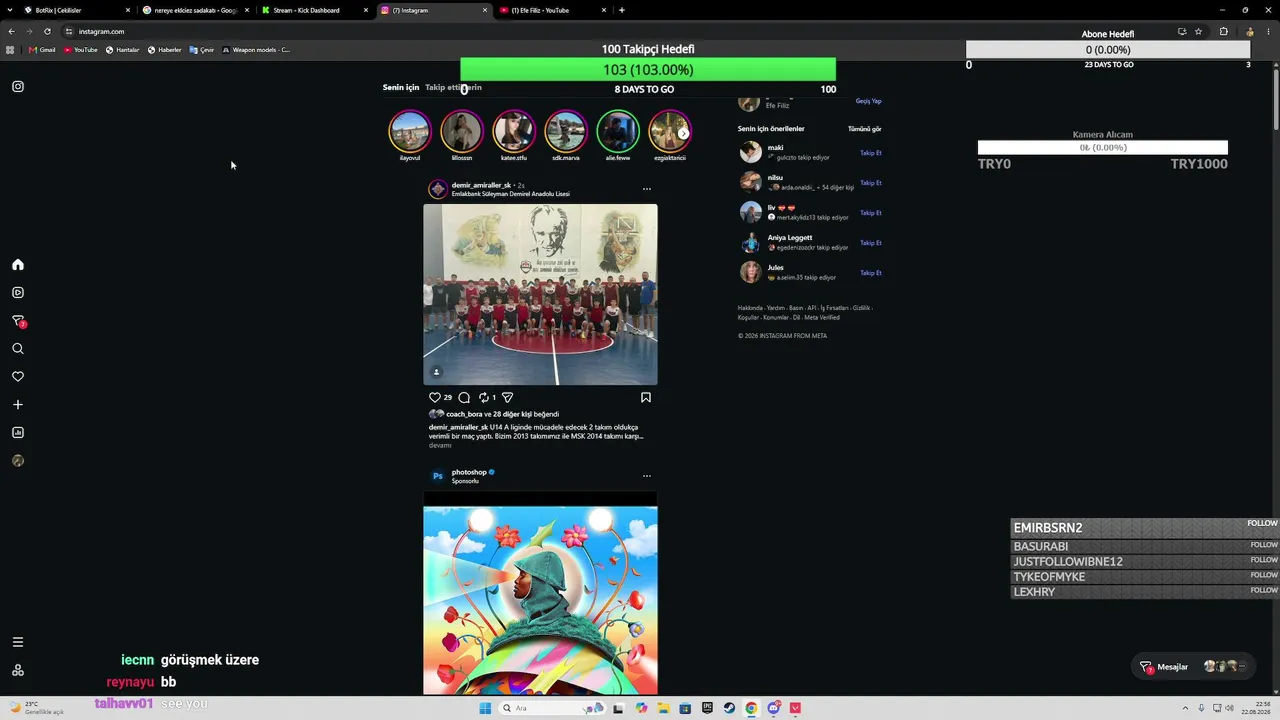1280x720 pixels.
Task: Repost the demir_amiraller_sk post
Action: pos(484,397)
